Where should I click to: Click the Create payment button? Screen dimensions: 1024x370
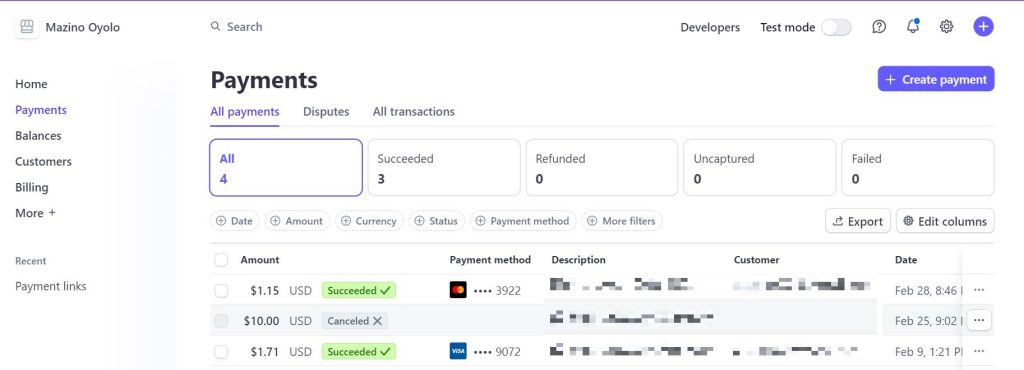point(936,79)
